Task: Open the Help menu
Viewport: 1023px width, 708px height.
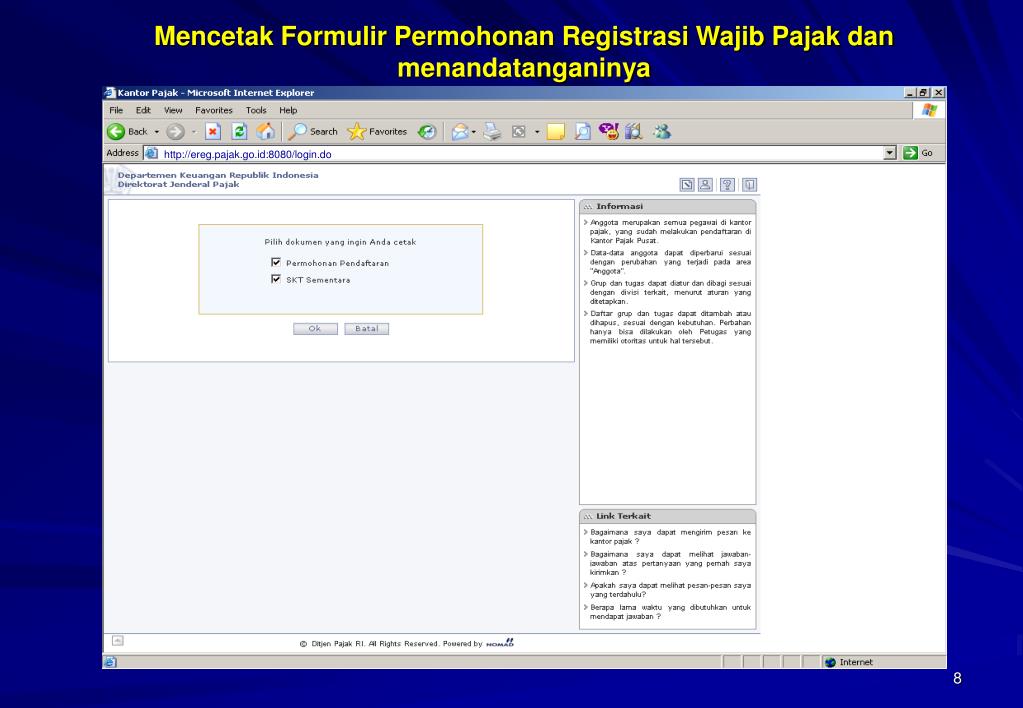Action: pyautogui.click(x=288, y=110)
